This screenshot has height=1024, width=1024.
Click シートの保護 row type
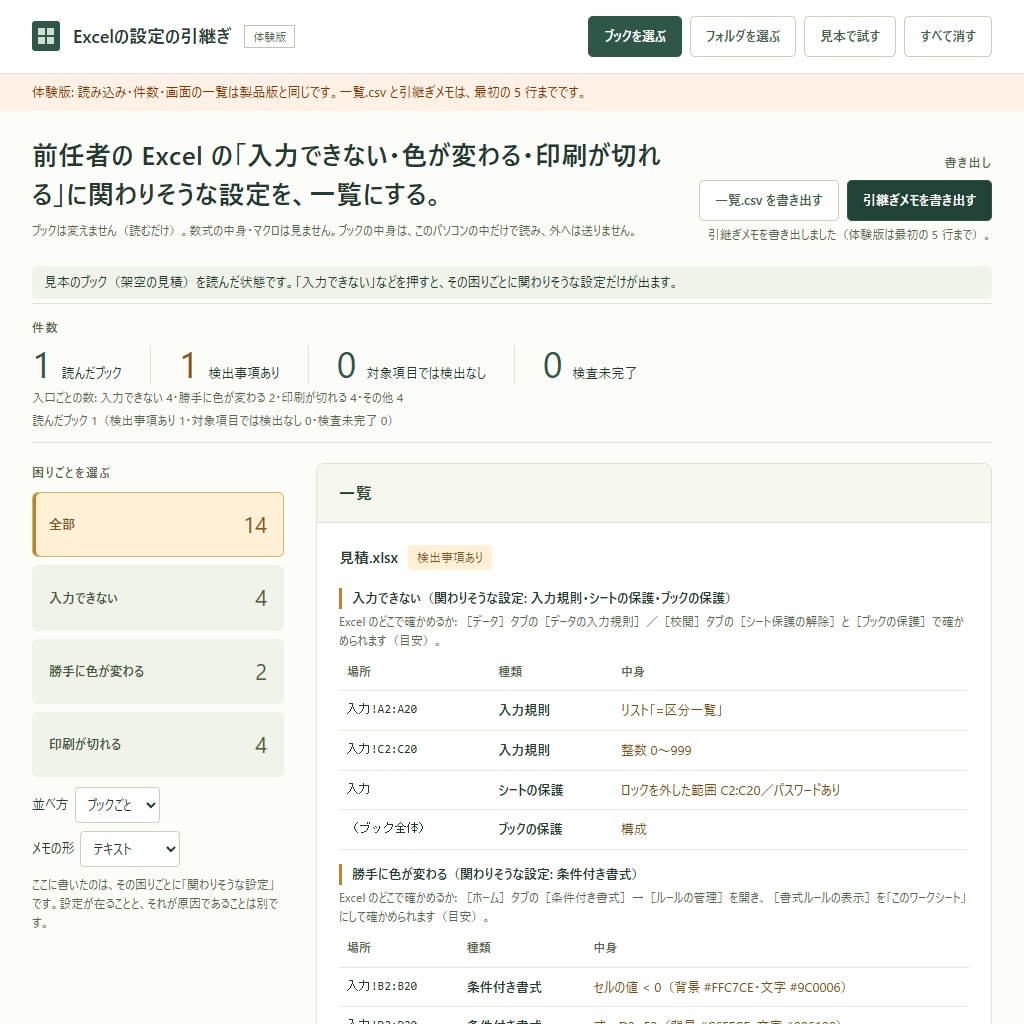(530, 790)
